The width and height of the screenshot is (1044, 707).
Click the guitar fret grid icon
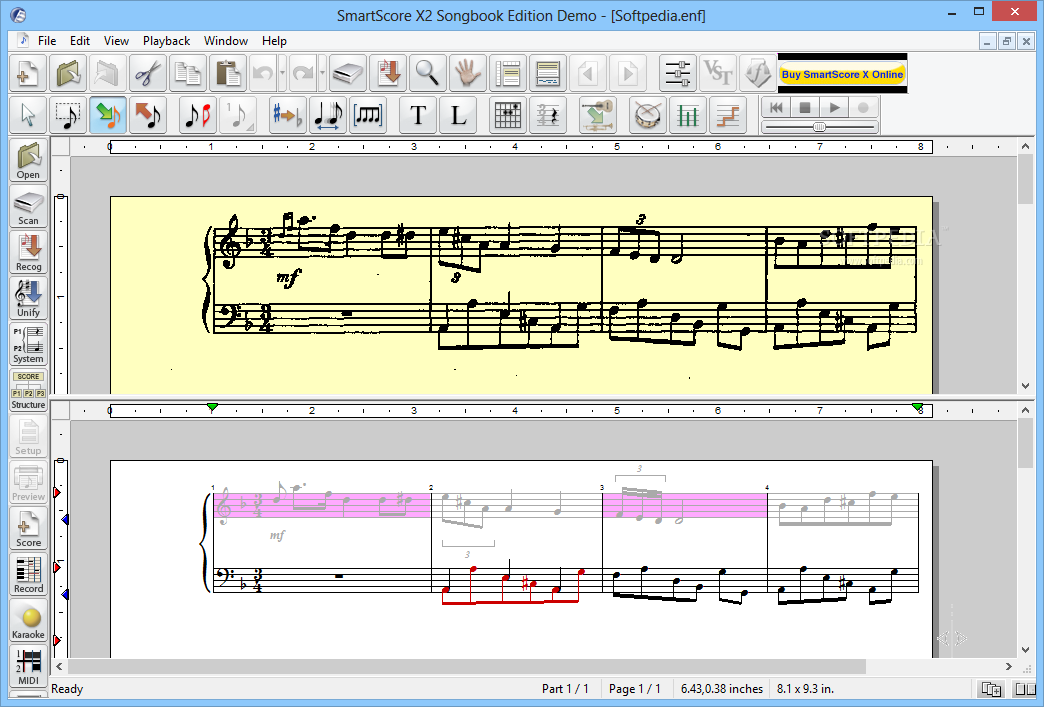[508, 115]
